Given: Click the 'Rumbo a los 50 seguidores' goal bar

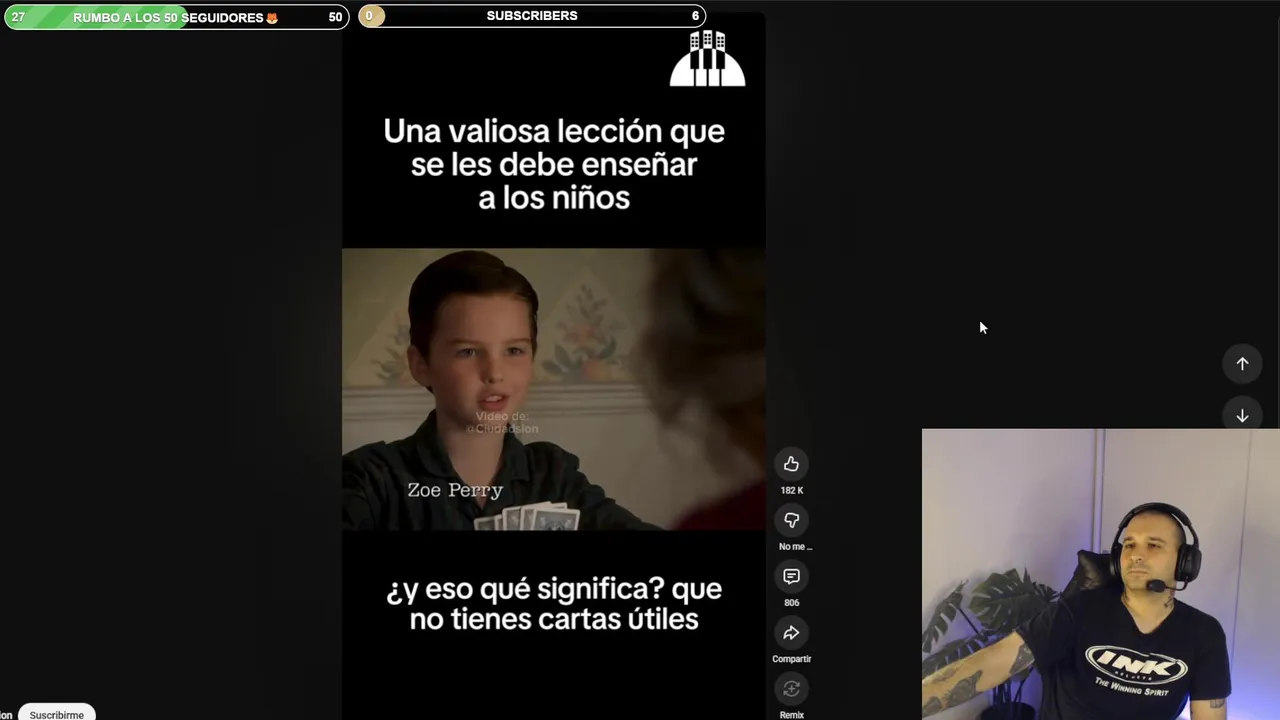Looking at the screenshot, I should pyautogui.click(x=176, y=17).
